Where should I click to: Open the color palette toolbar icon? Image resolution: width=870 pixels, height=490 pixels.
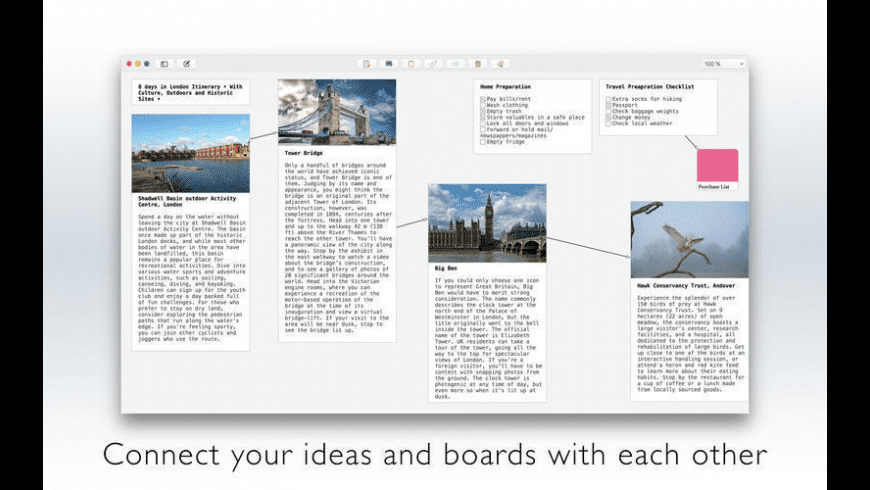(x=500, y=64)
